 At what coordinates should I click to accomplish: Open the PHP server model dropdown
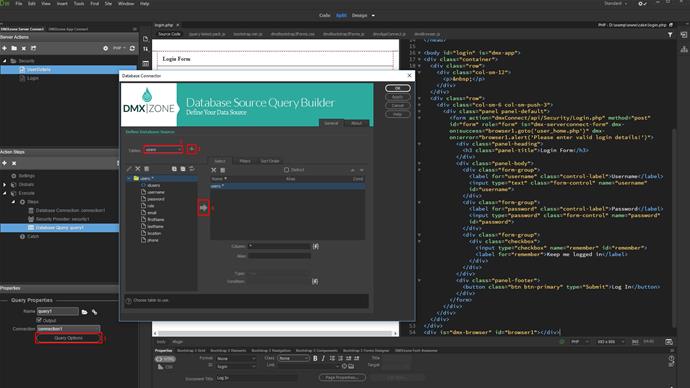coord(119,48)
